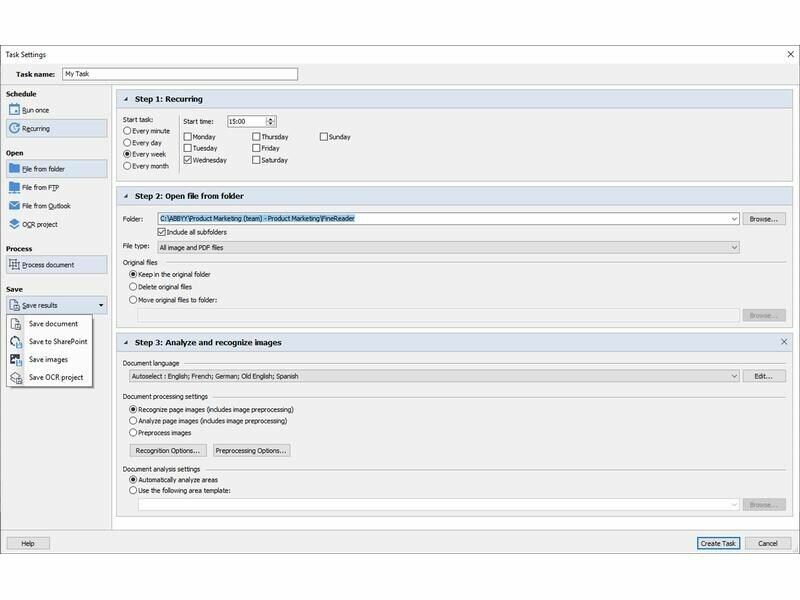The width and height of the screenshot is (800, 600).
Task: Click the Create Task button
Action: (x=718, y=543)
